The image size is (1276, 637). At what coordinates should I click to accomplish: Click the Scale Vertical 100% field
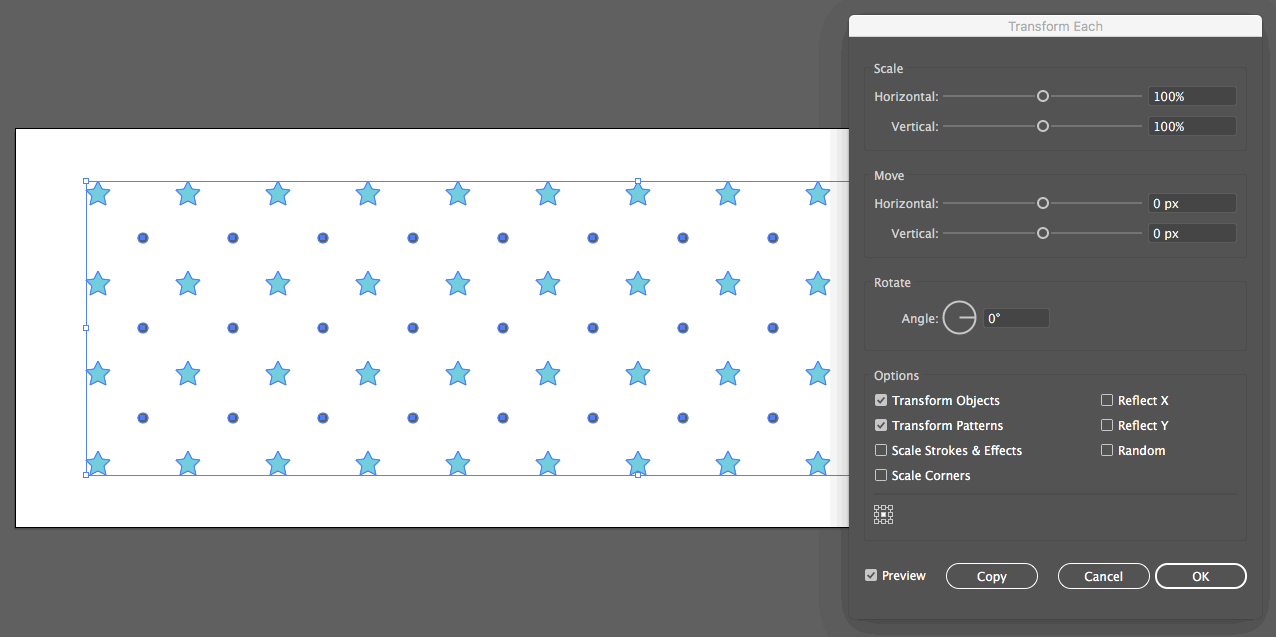[x=1192, y=127]
